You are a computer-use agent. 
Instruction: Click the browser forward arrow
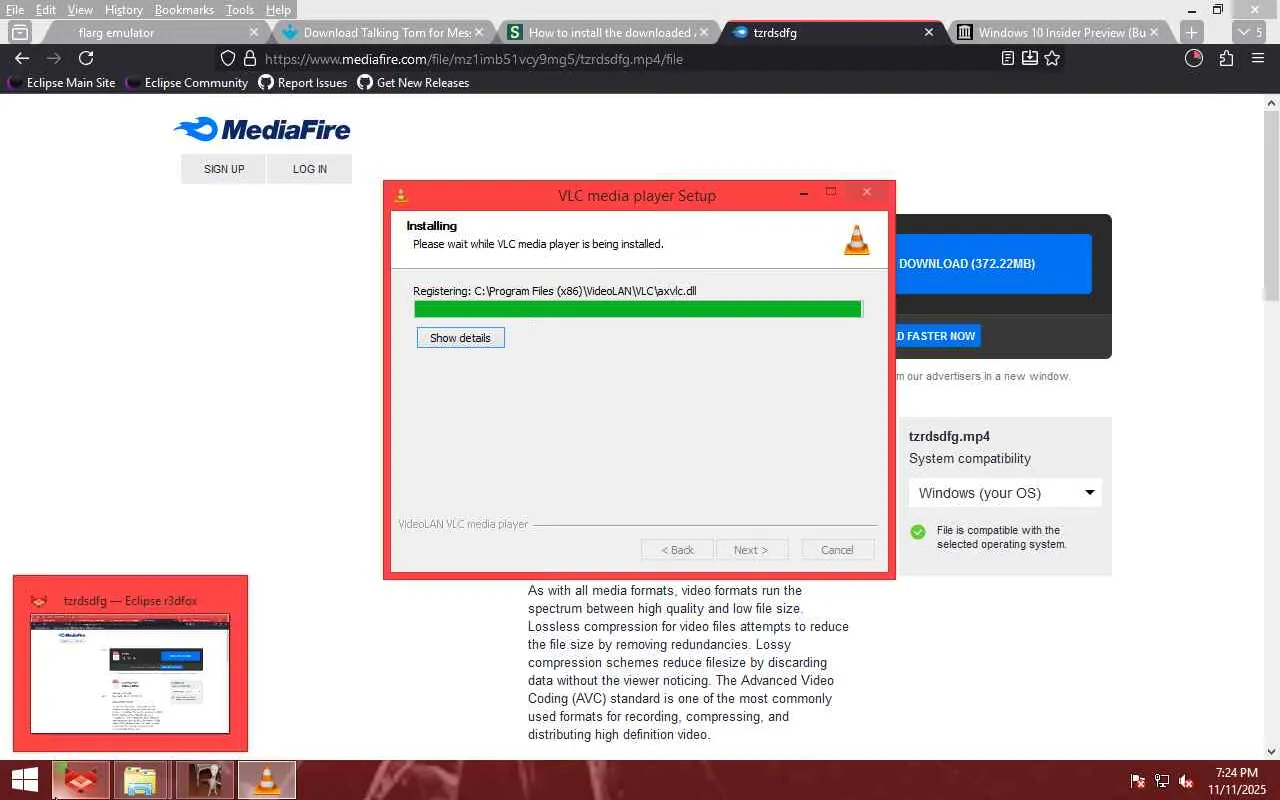(x=54, y=58)
